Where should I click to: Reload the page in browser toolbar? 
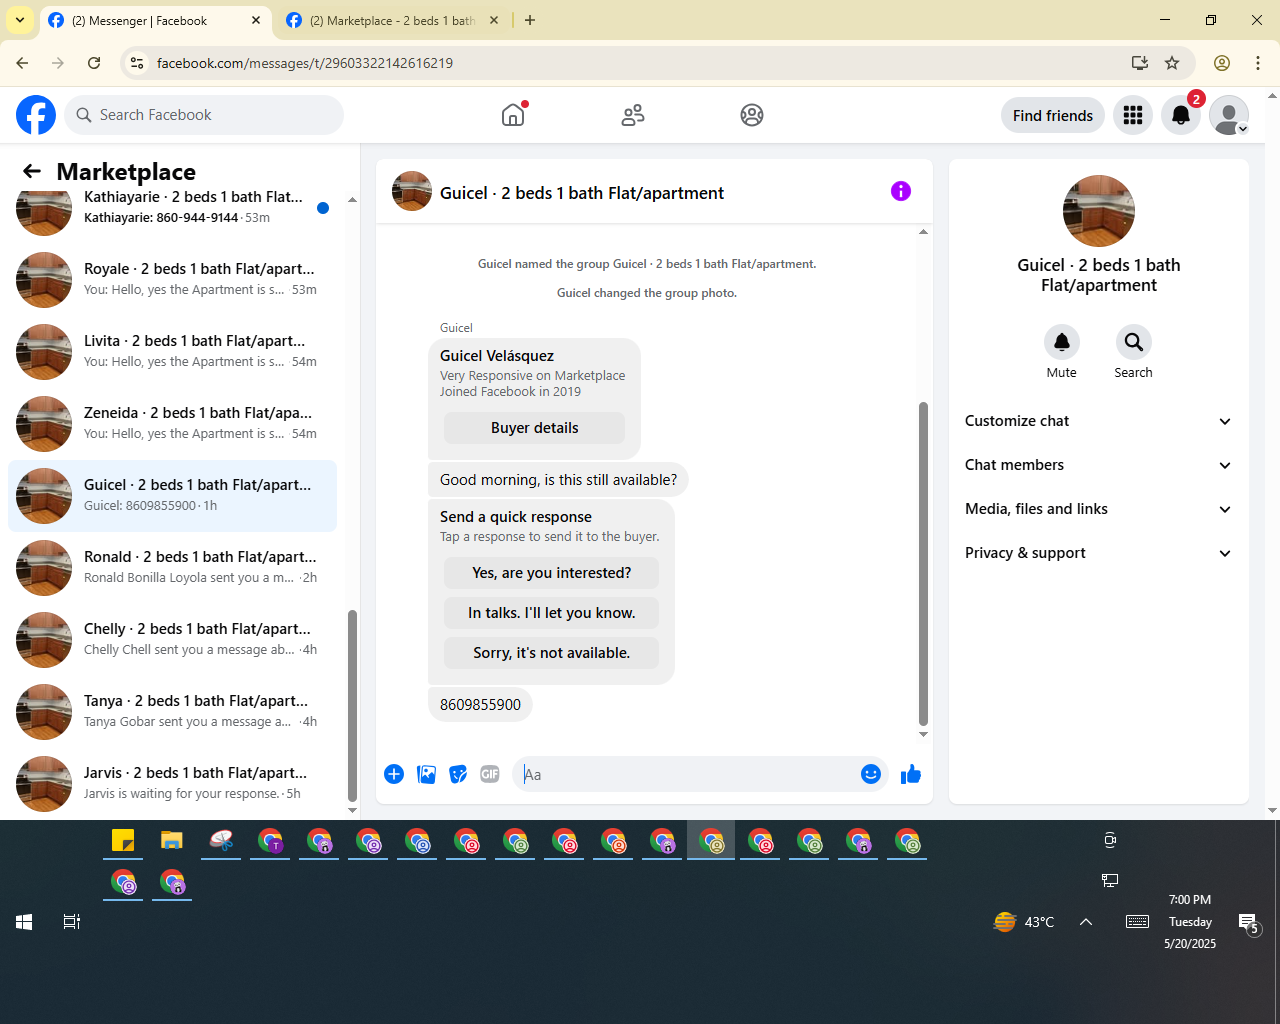tap(94, 63)
